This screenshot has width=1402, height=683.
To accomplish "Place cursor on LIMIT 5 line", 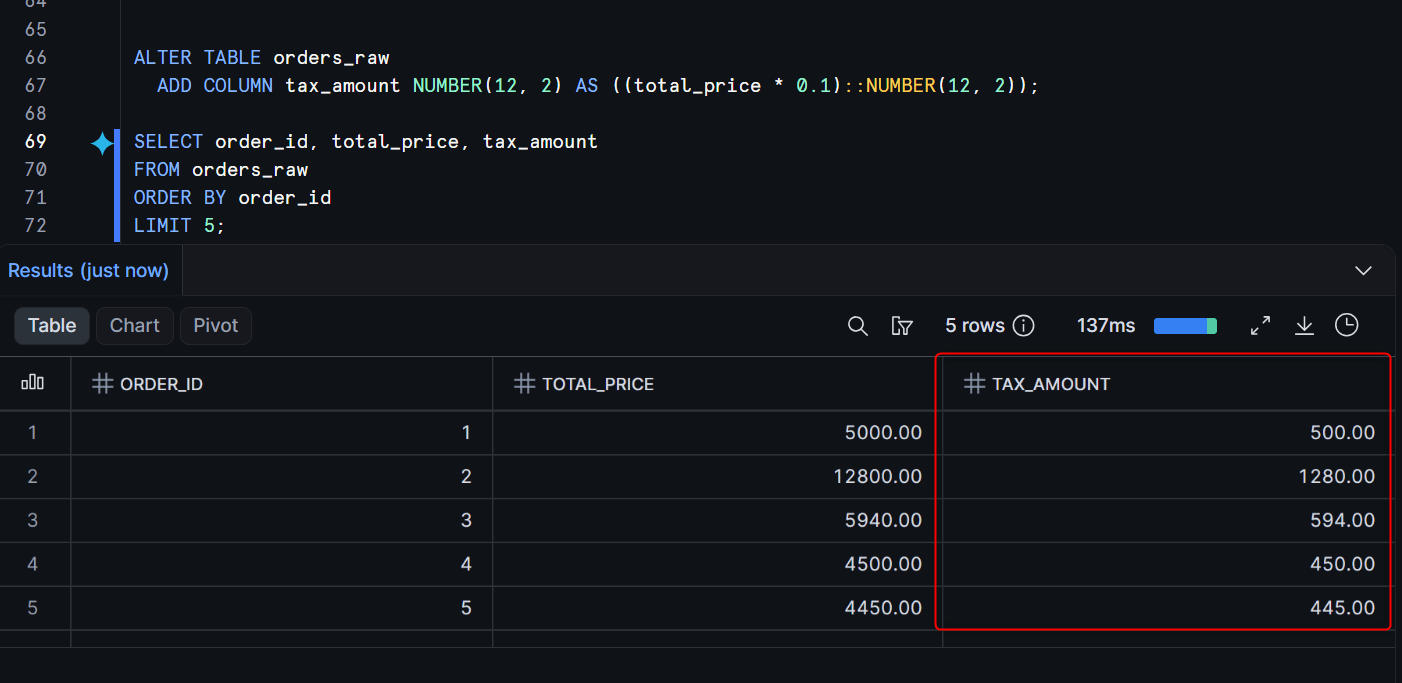I will tap(180, 226).
